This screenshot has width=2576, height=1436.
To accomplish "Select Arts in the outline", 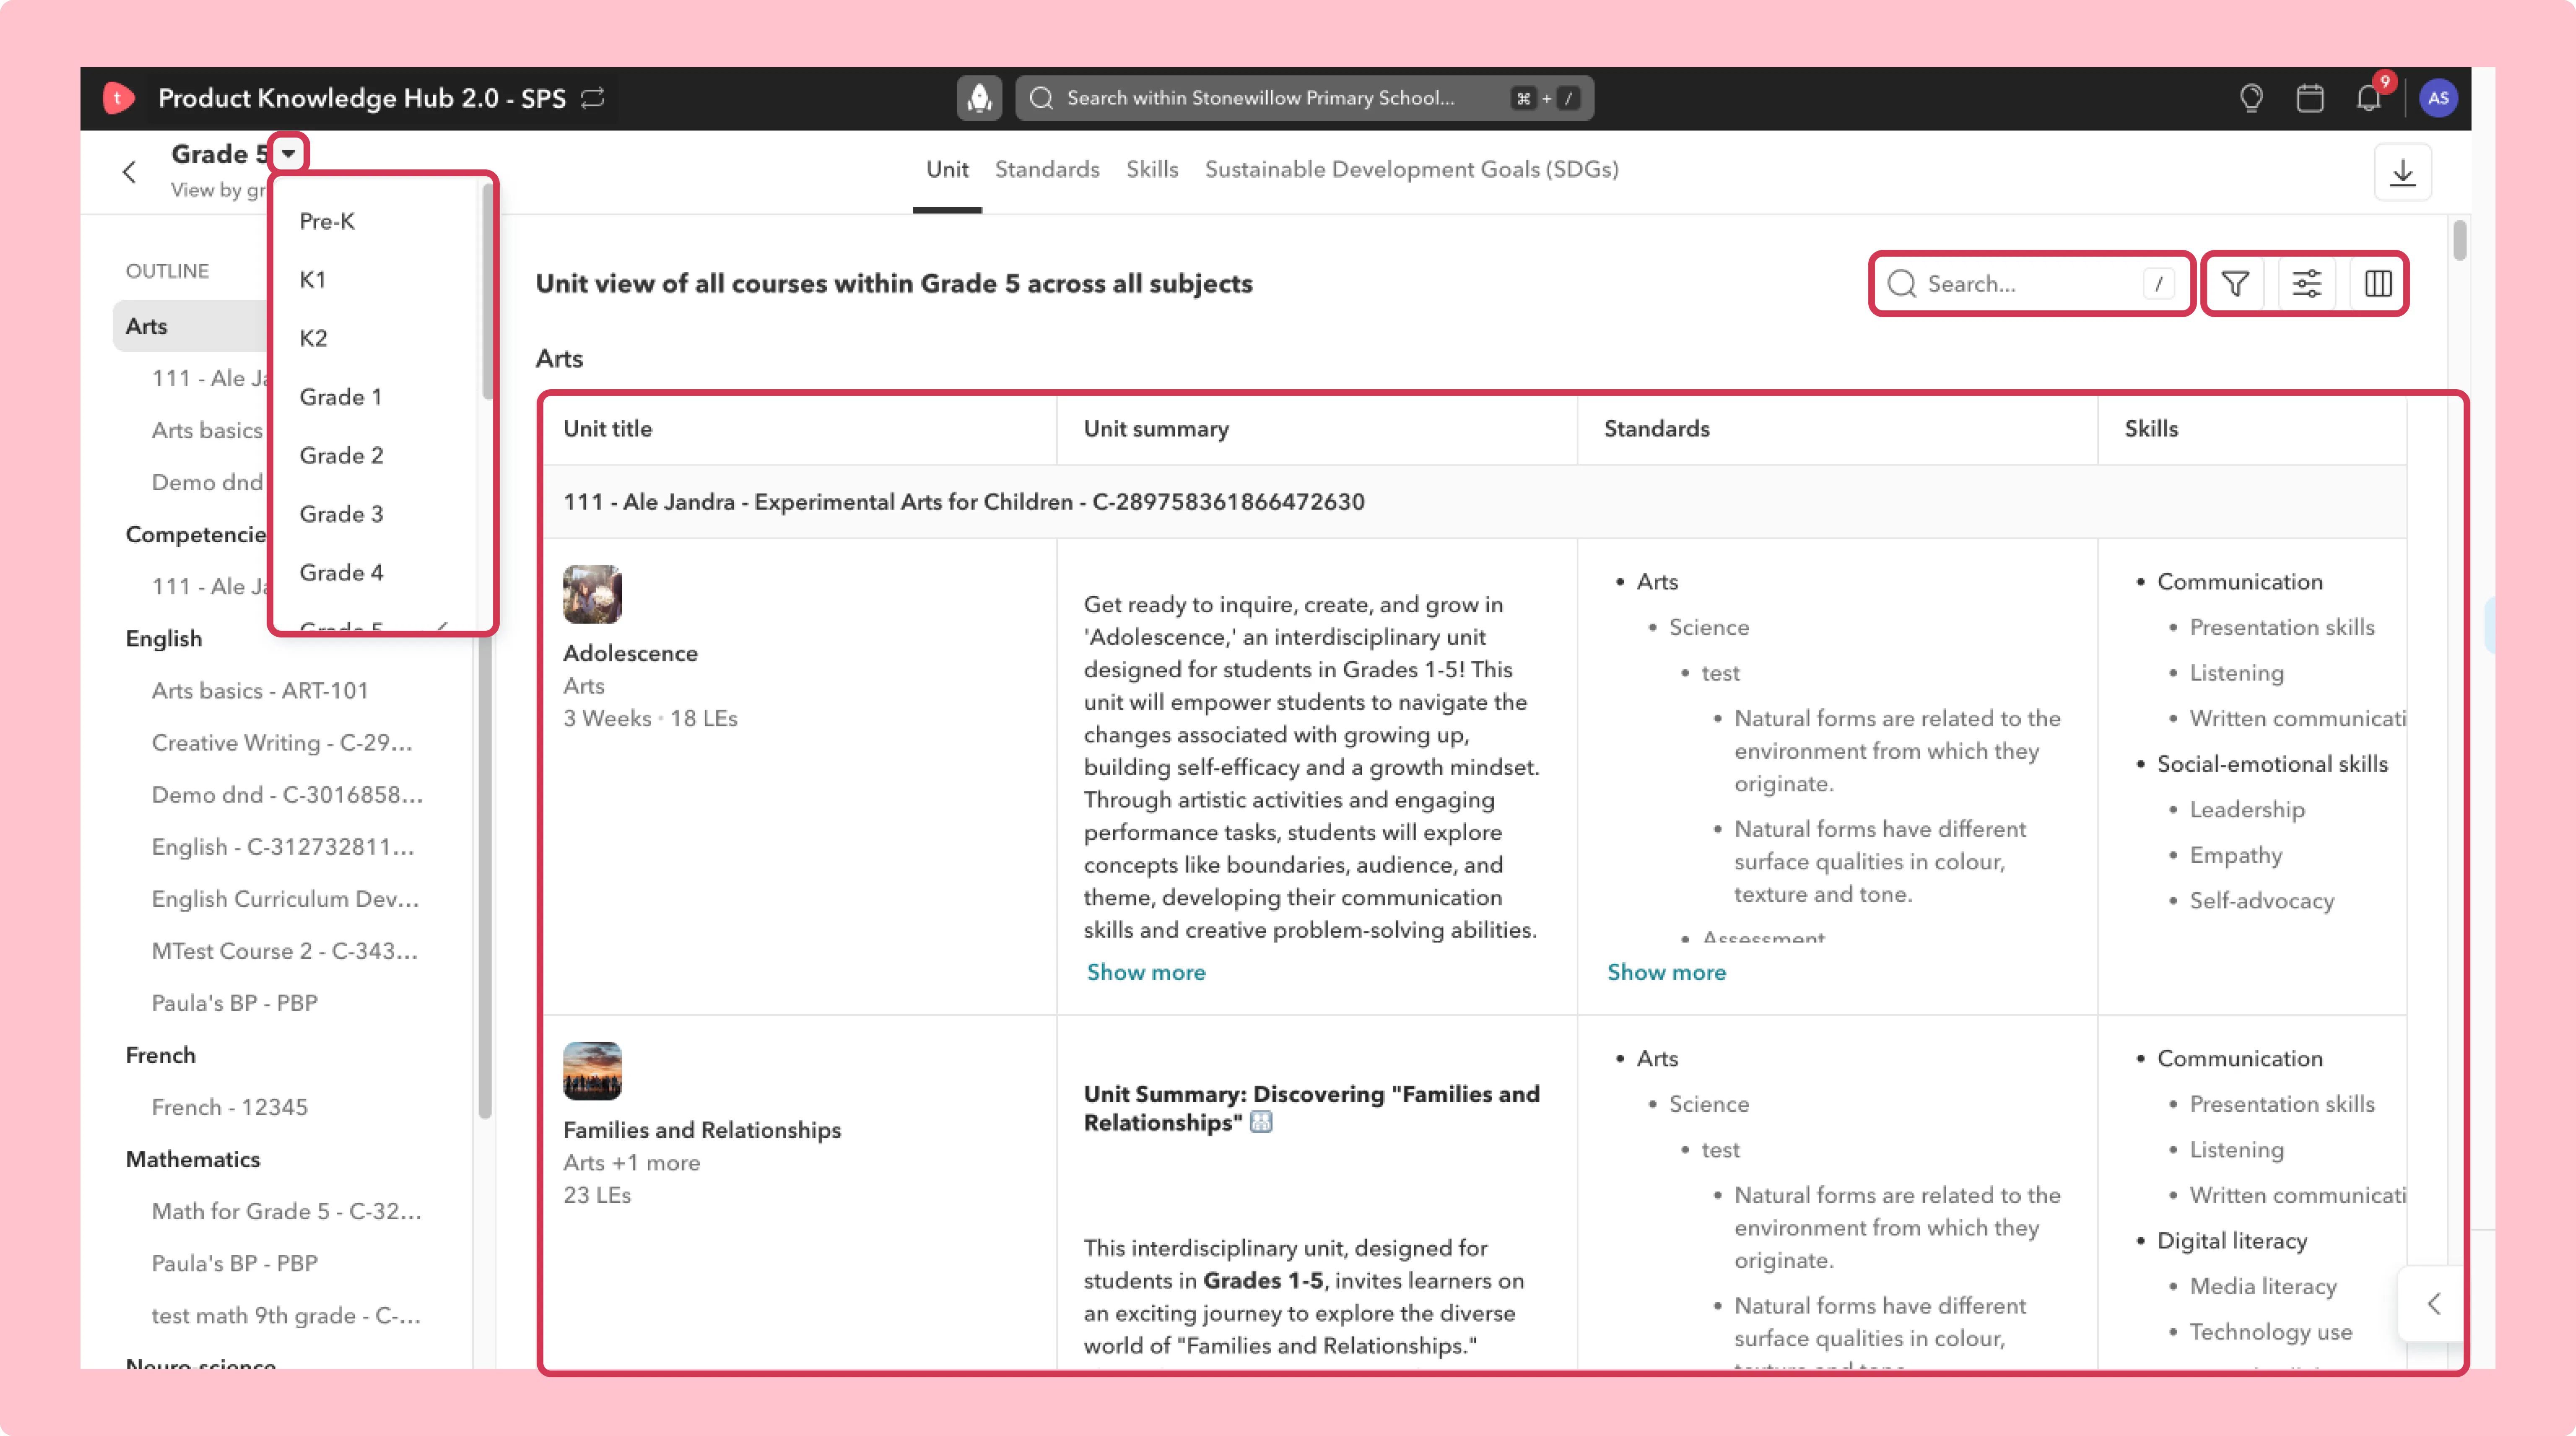I will click(190, 326).
